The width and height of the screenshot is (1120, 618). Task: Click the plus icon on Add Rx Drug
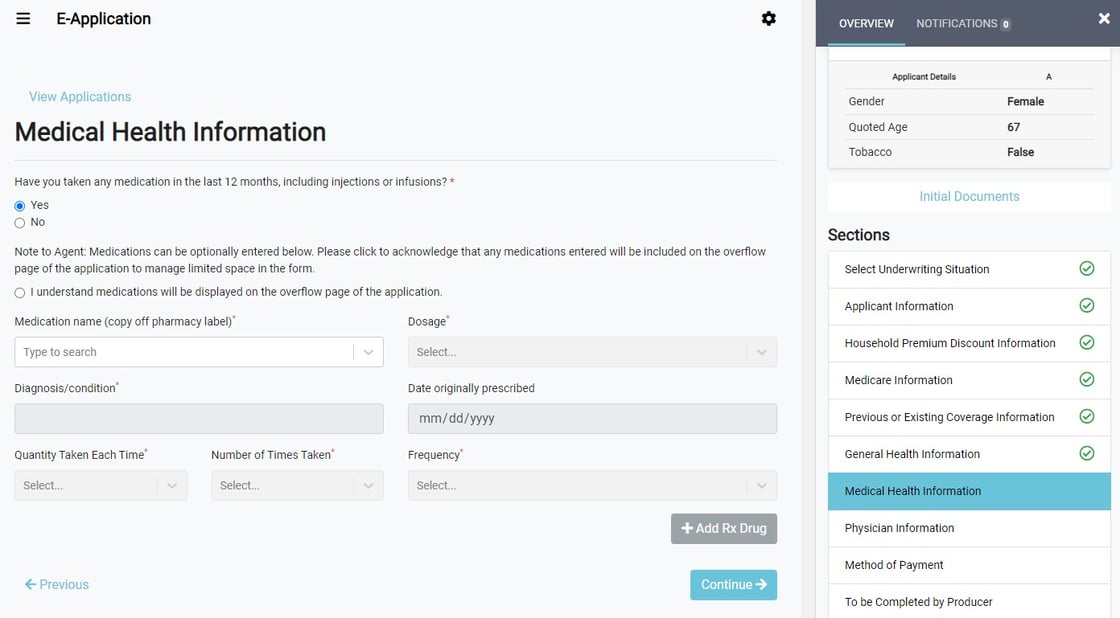687,528
